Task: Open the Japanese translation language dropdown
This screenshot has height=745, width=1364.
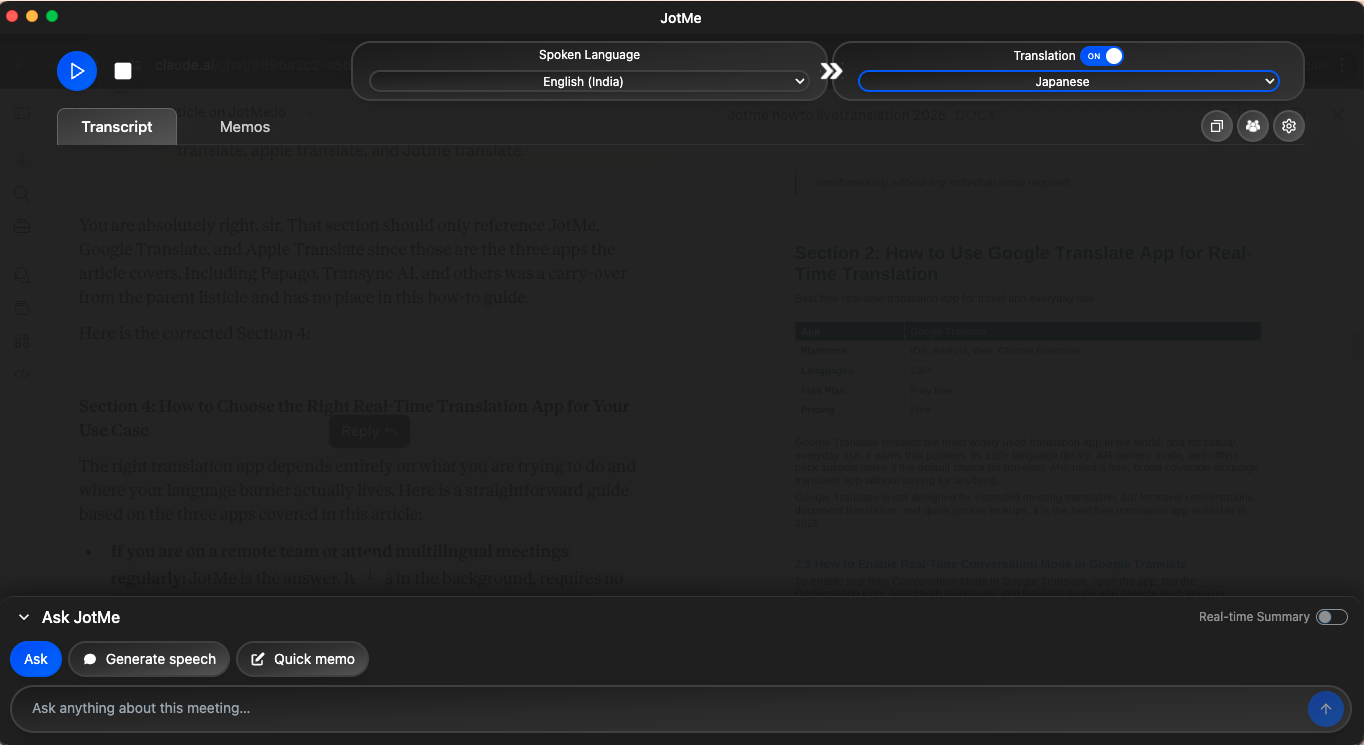Action: pos(1068,82)
